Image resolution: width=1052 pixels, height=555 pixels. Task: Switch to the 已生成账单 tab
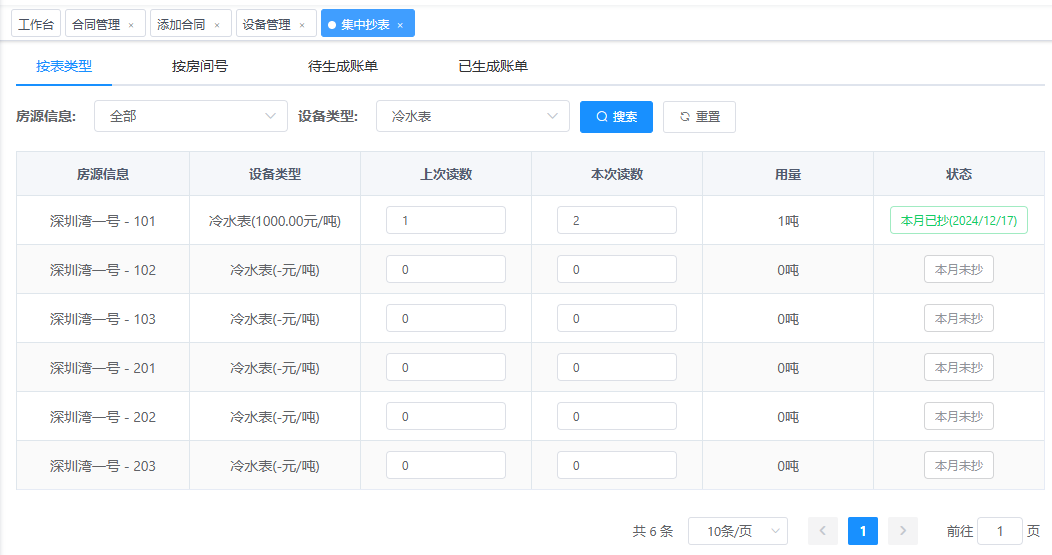493,67
